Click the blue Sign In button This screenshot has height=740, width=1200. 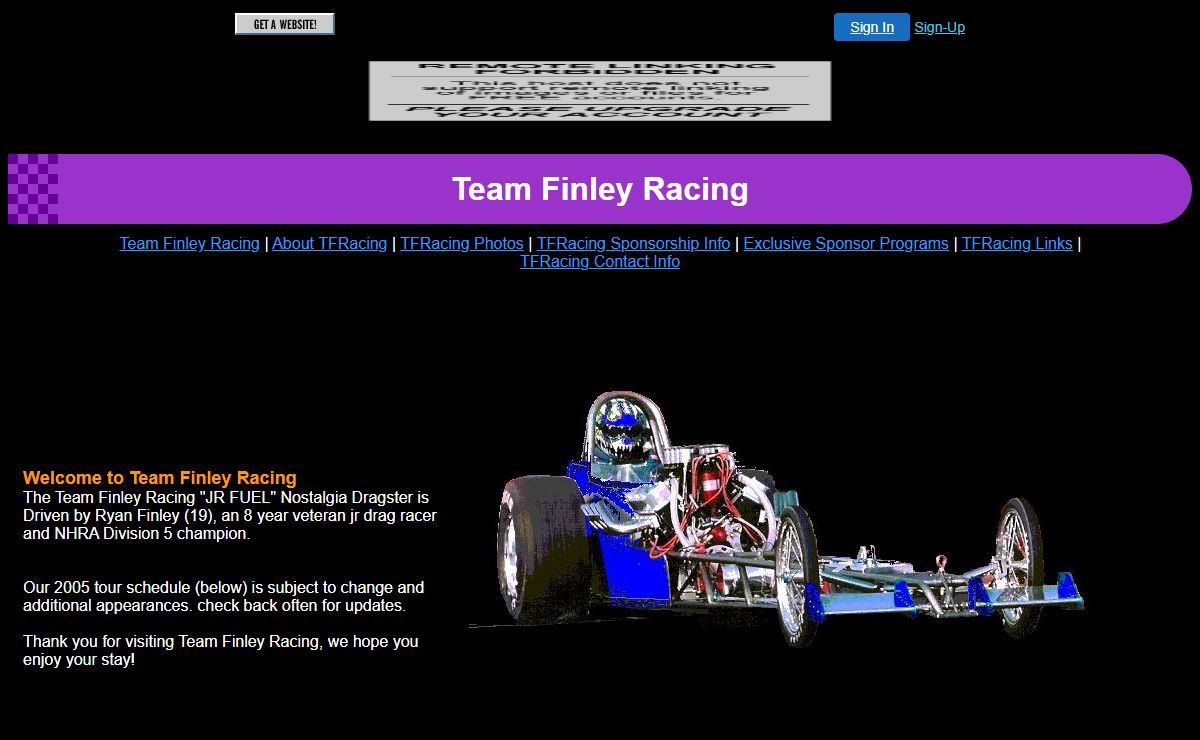872,27
